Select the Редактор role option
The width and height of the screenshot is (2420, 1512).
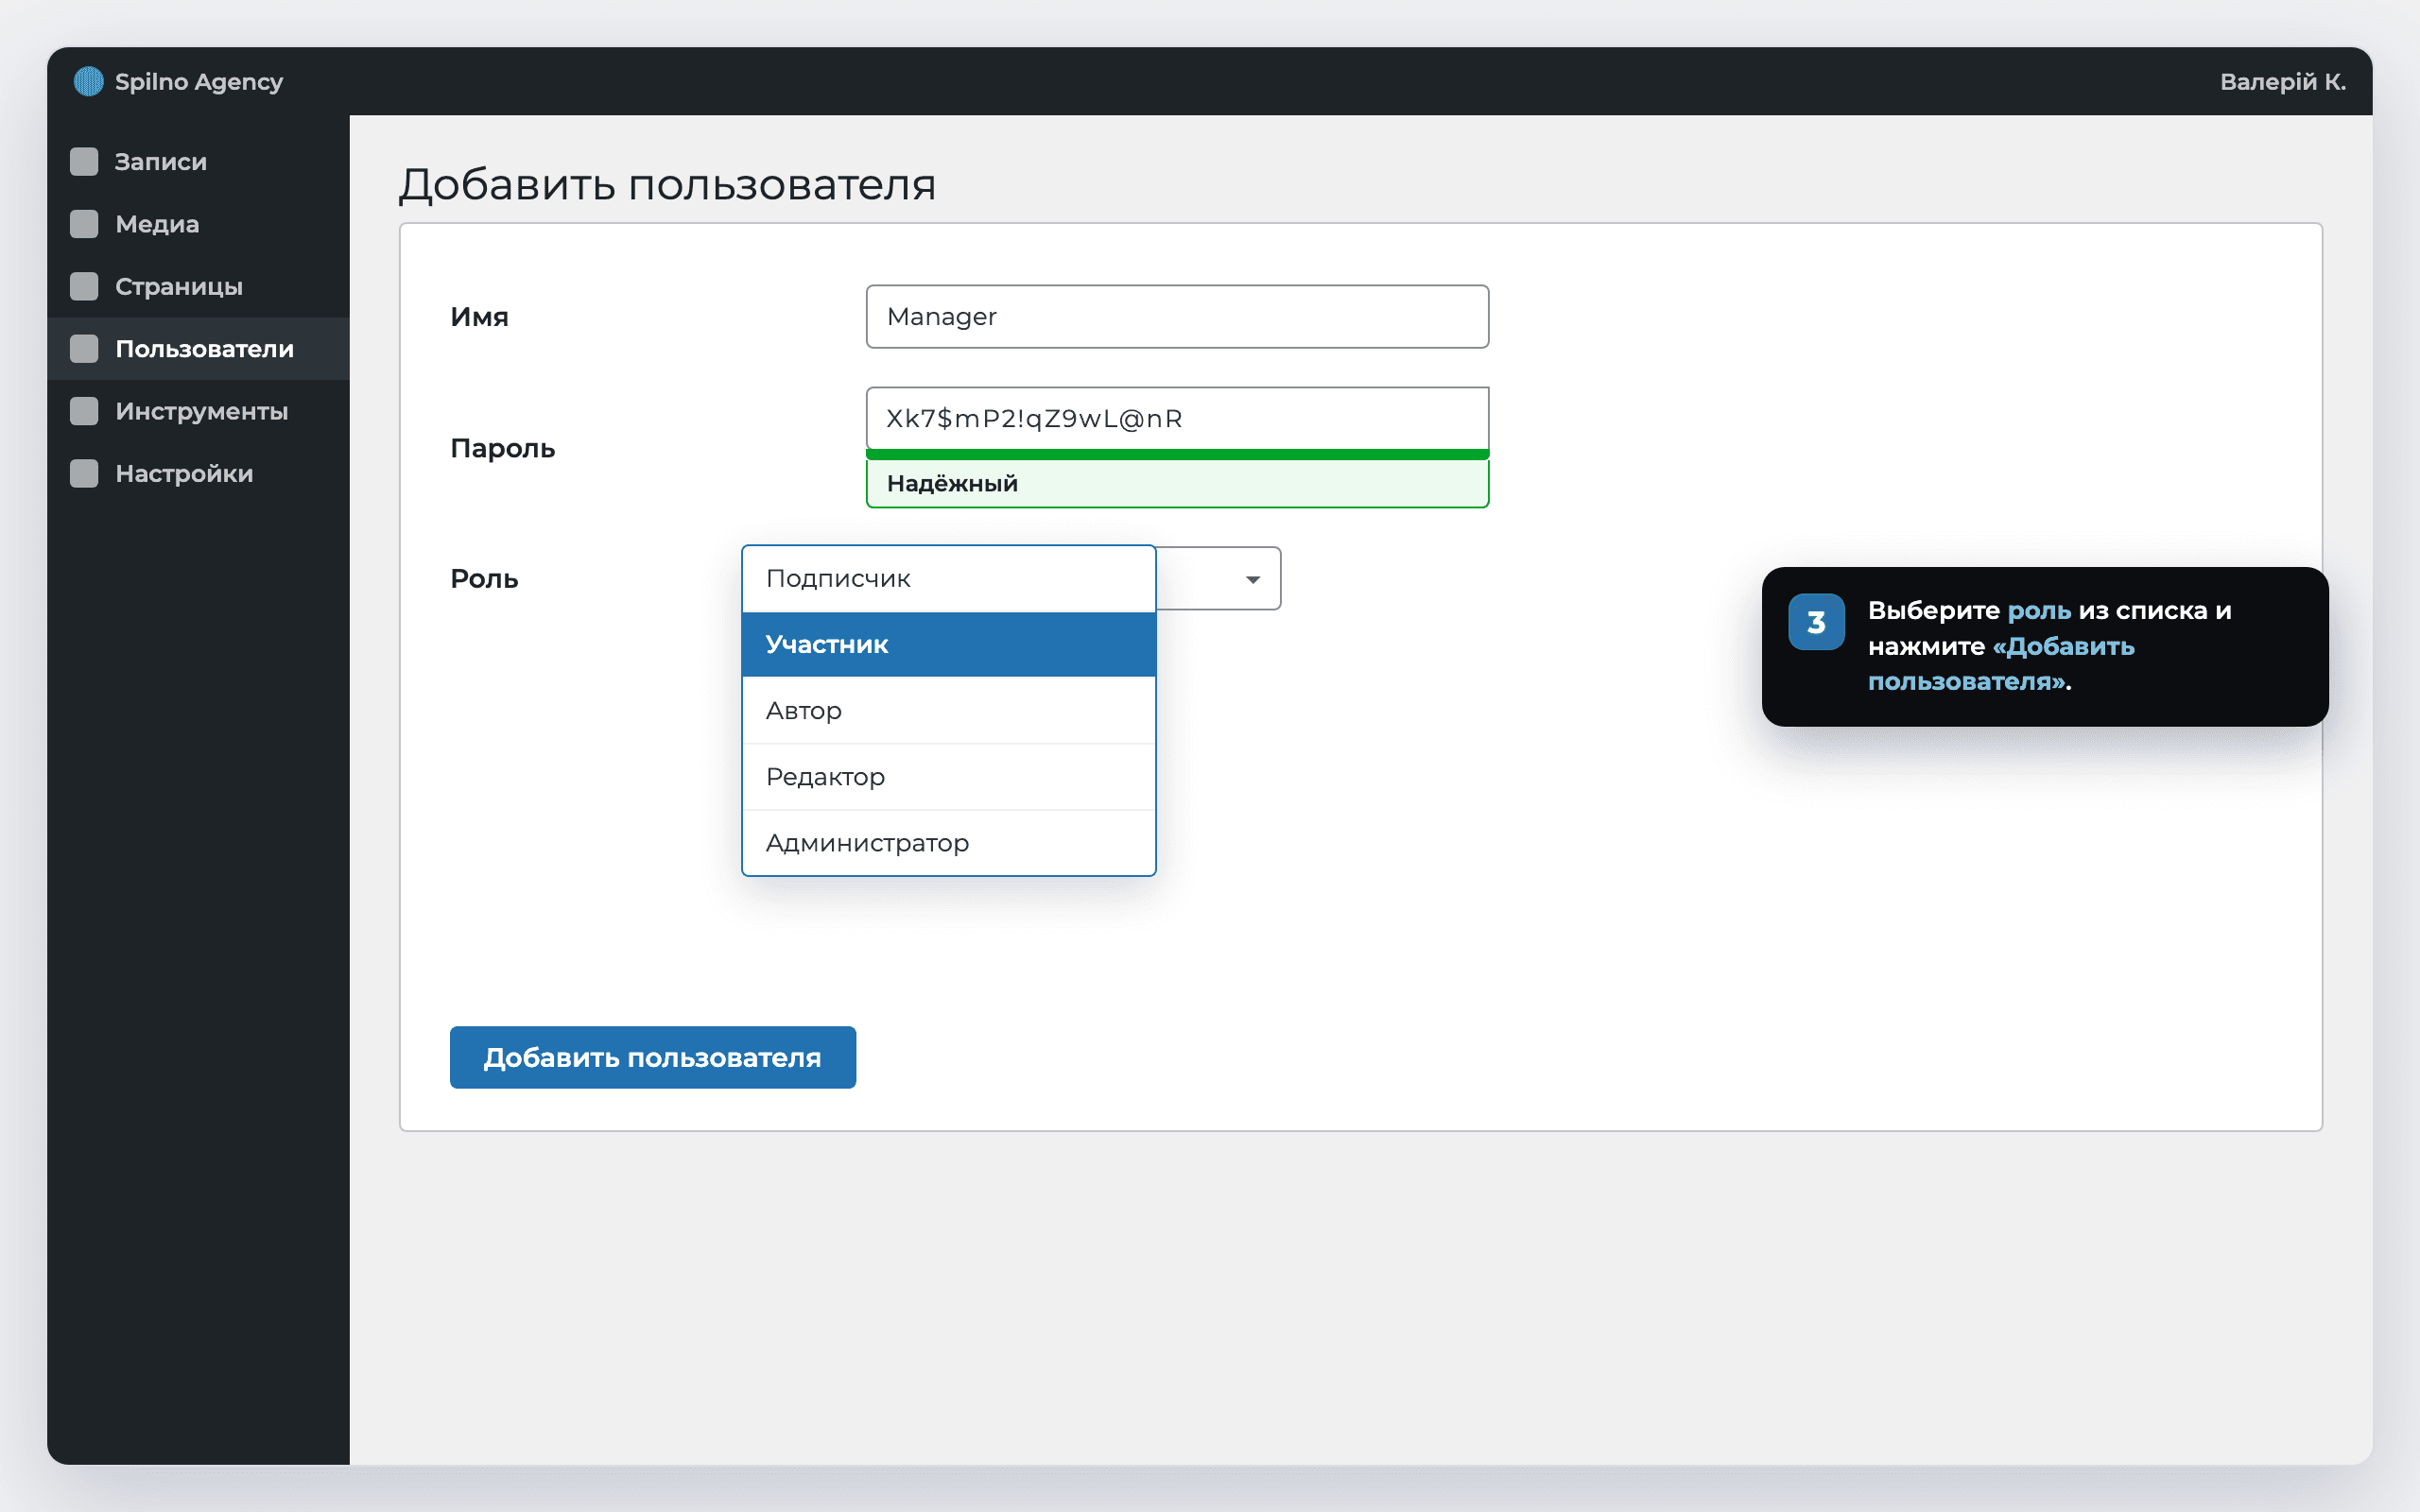[x=948, y=777]
